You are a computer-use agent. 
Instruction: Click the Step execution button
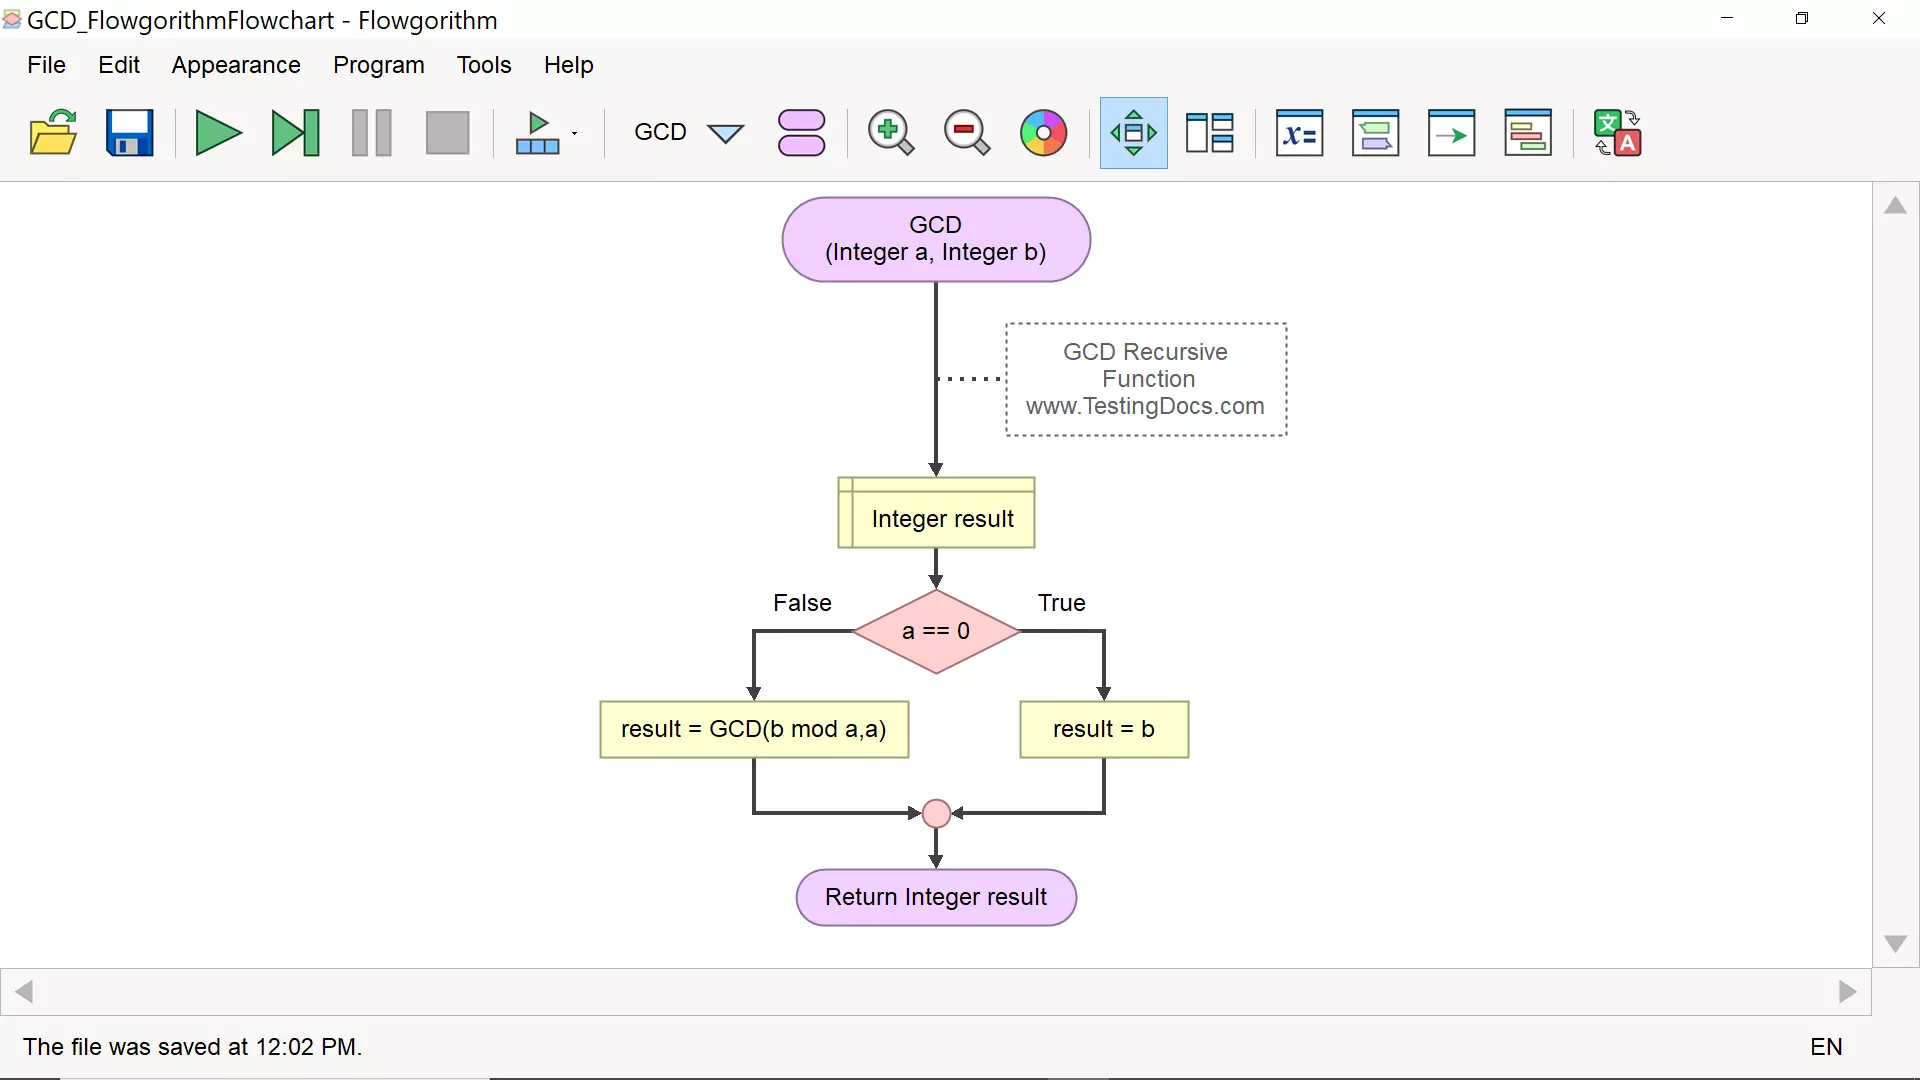pos(293,132)
